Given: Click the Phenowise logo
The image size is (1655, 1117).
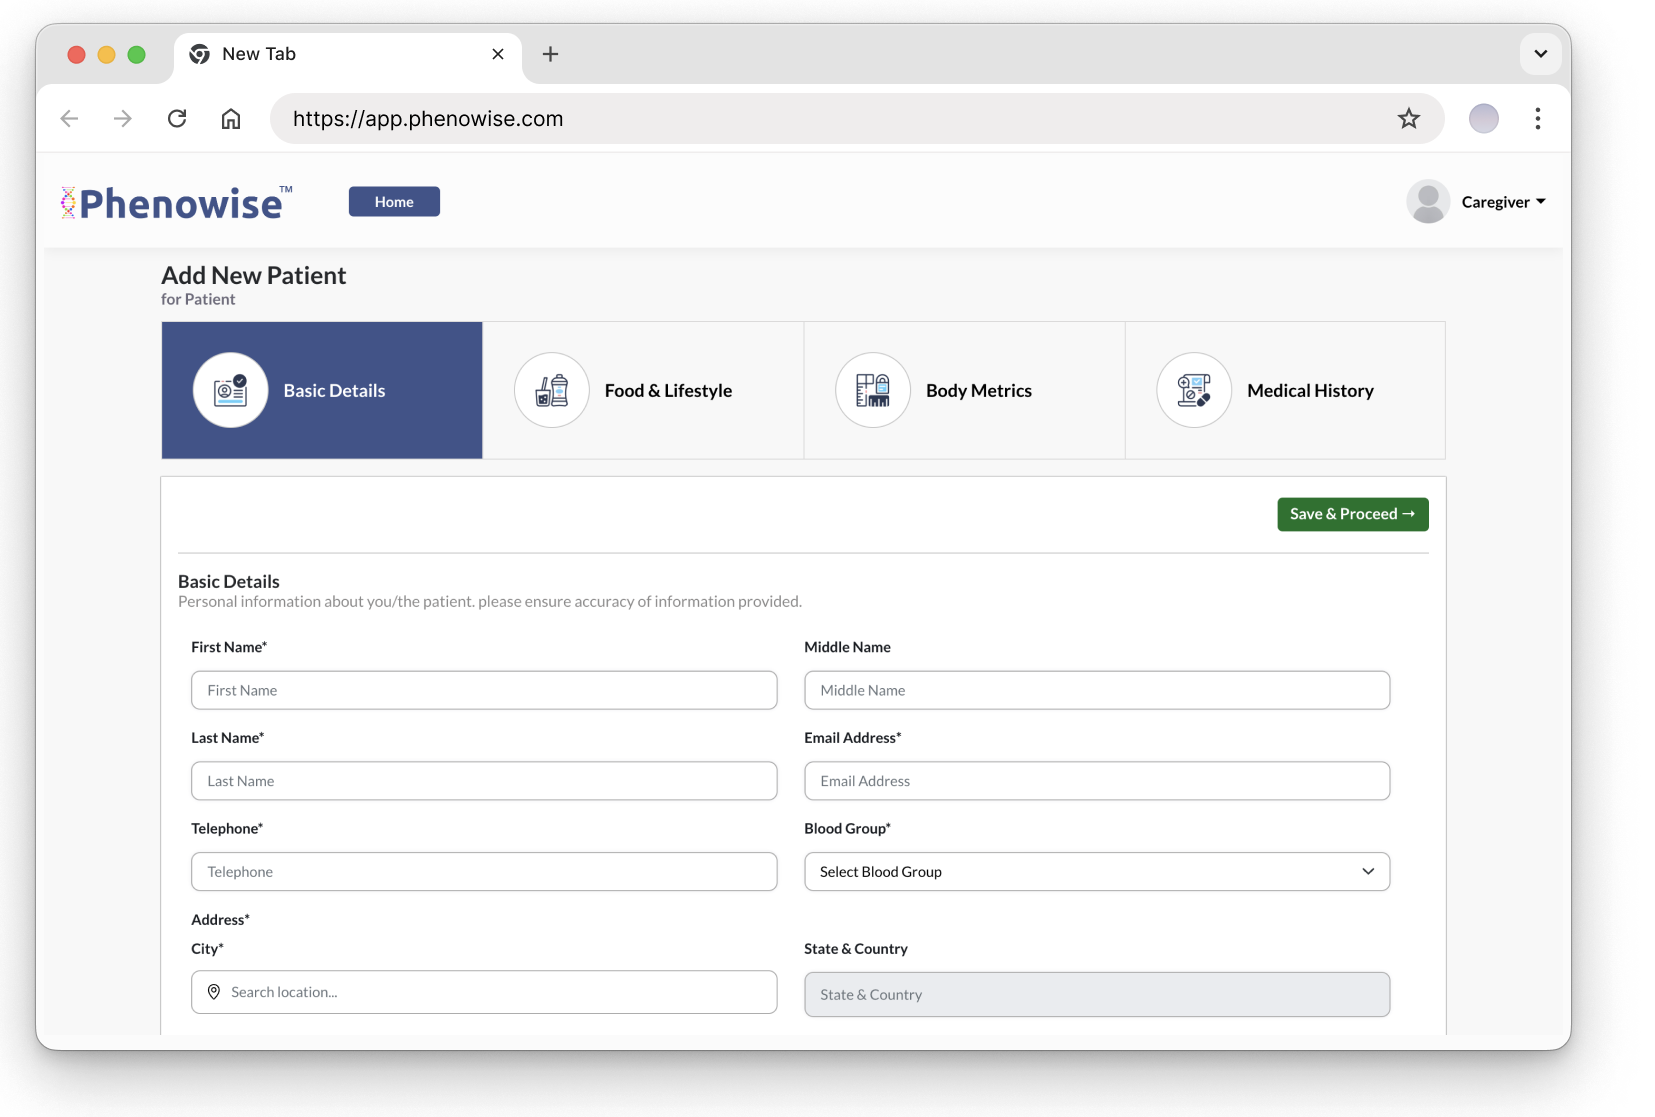Looking at the screenshot, I should click(176, 203).
